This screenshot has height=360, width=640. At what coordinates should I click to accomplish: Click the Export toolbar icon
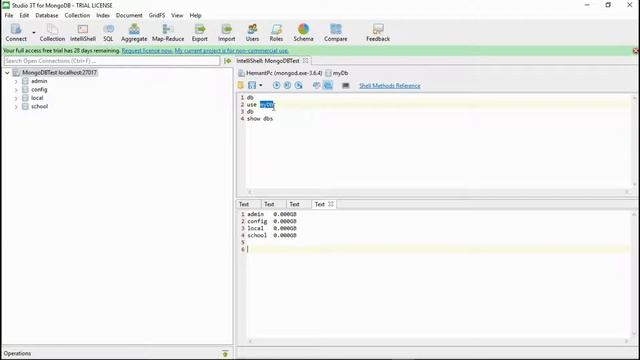tap(200, 32)
